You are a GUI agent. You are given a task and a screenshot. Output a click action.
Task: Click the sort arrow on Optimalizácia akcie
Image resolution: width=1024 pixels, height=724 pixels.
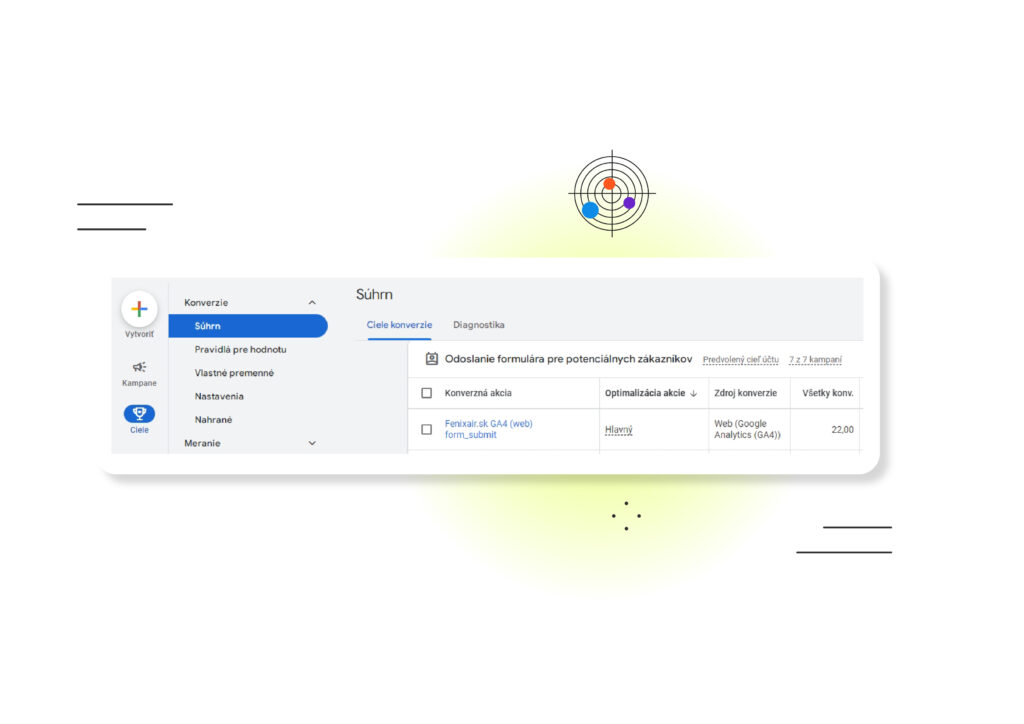(x=691, y=393)
